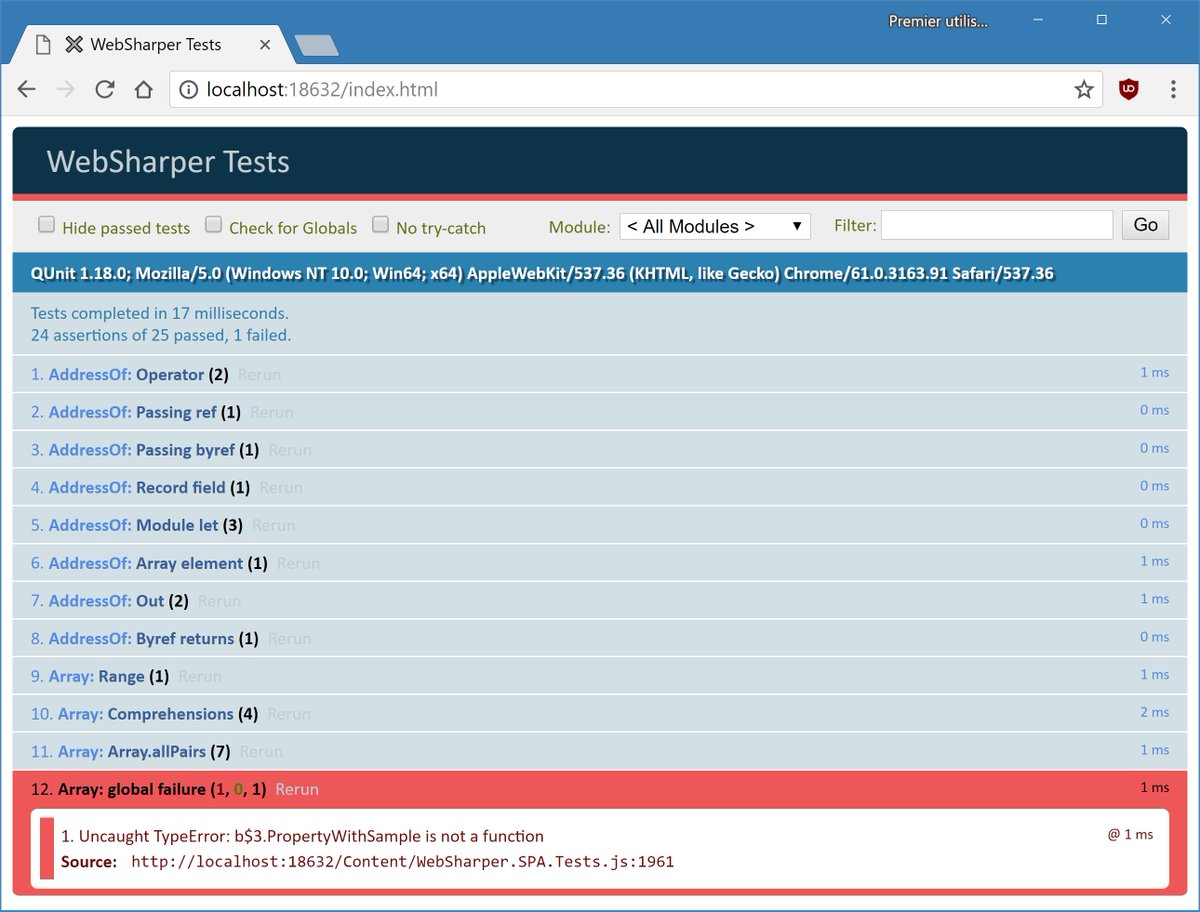Click the browser forward arrow
The height and width of the screenshot is (912, 1200).
[66, 90]
